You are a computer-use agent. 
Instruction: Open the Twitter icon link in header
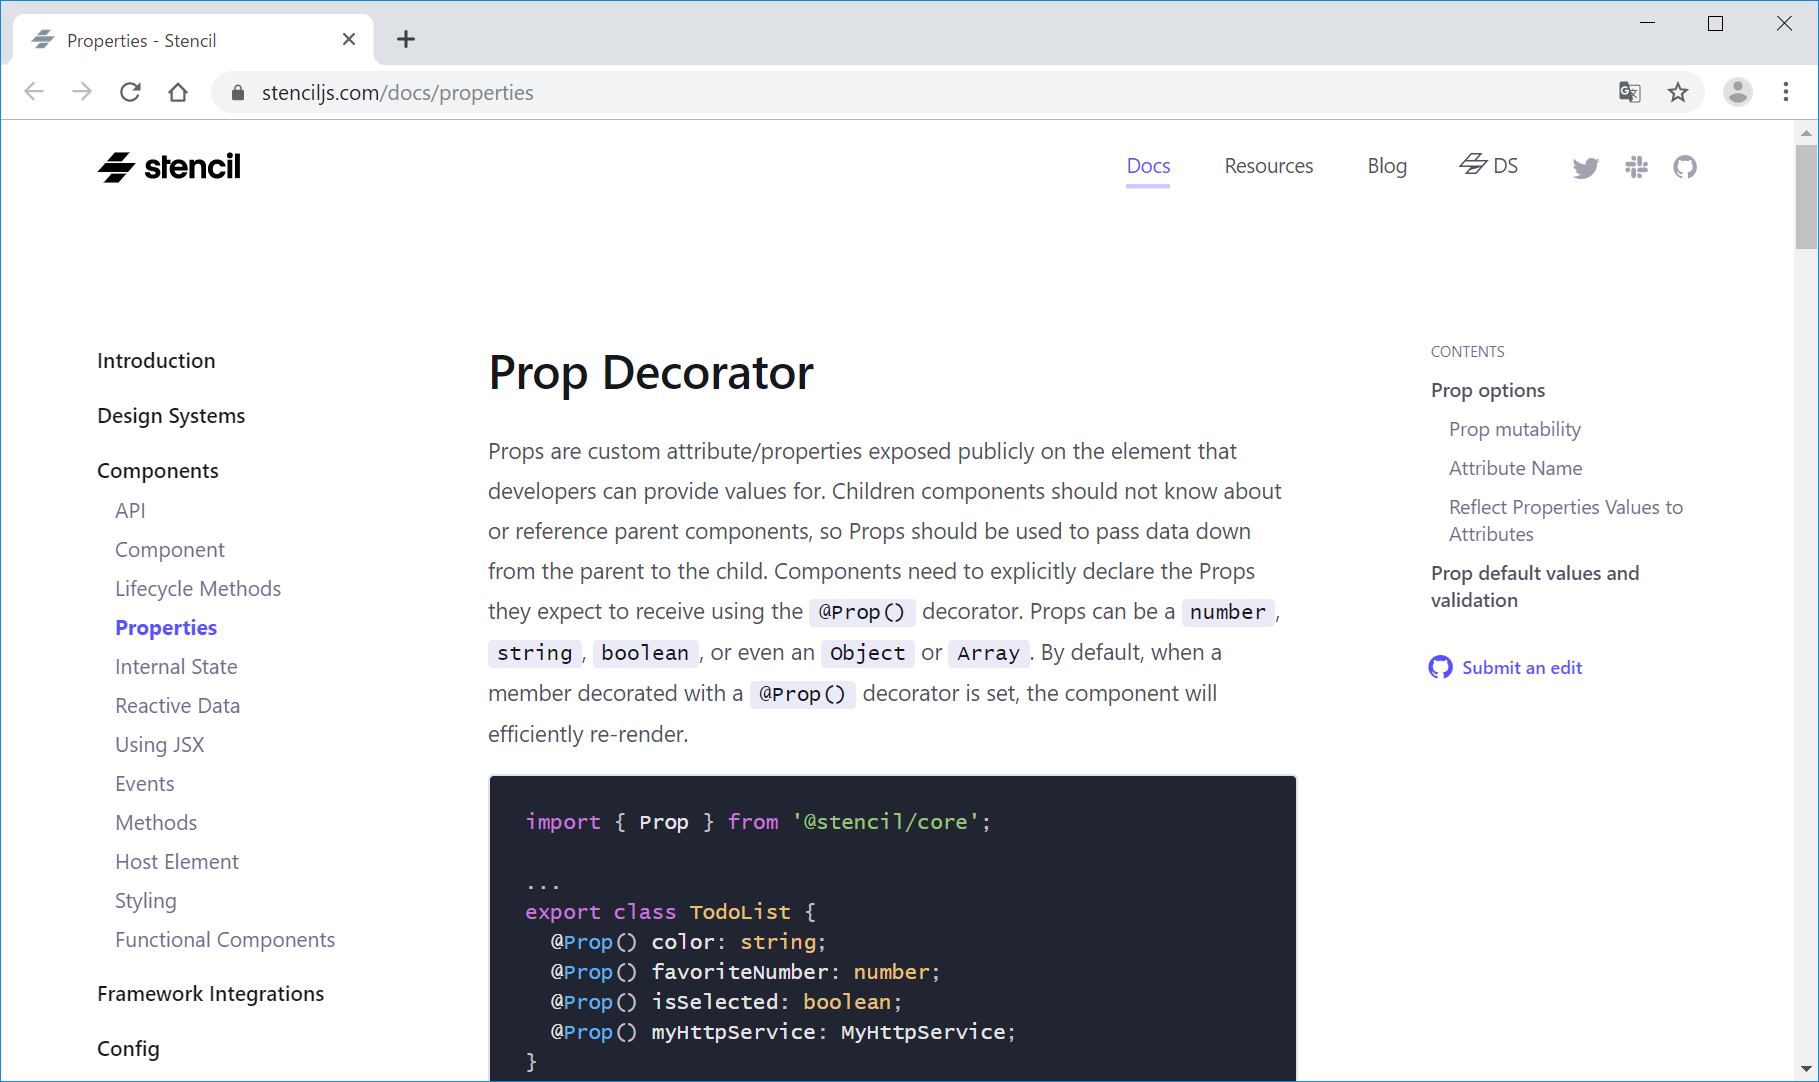(1585, 168)
